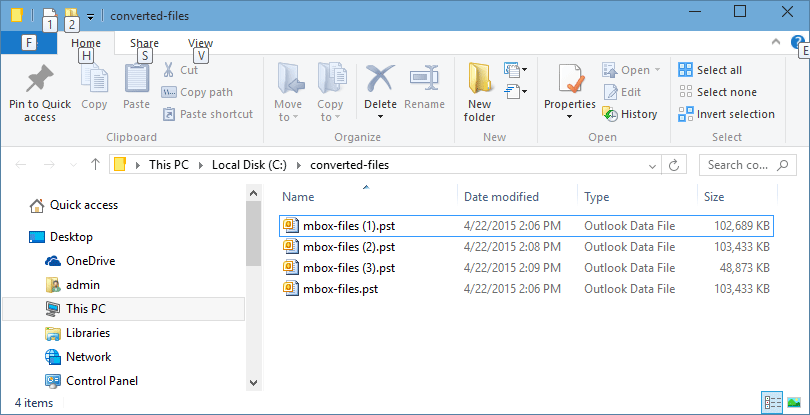Click Invert selection in ribbon
This screenshot has height=415, width=810.
[x=726, y=114]
